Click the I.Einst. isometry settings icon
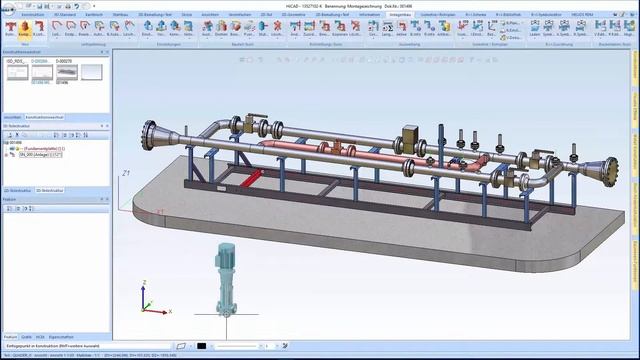Viewport: 640px width, 360px height. pyautogui.click(x=477, y=29)
